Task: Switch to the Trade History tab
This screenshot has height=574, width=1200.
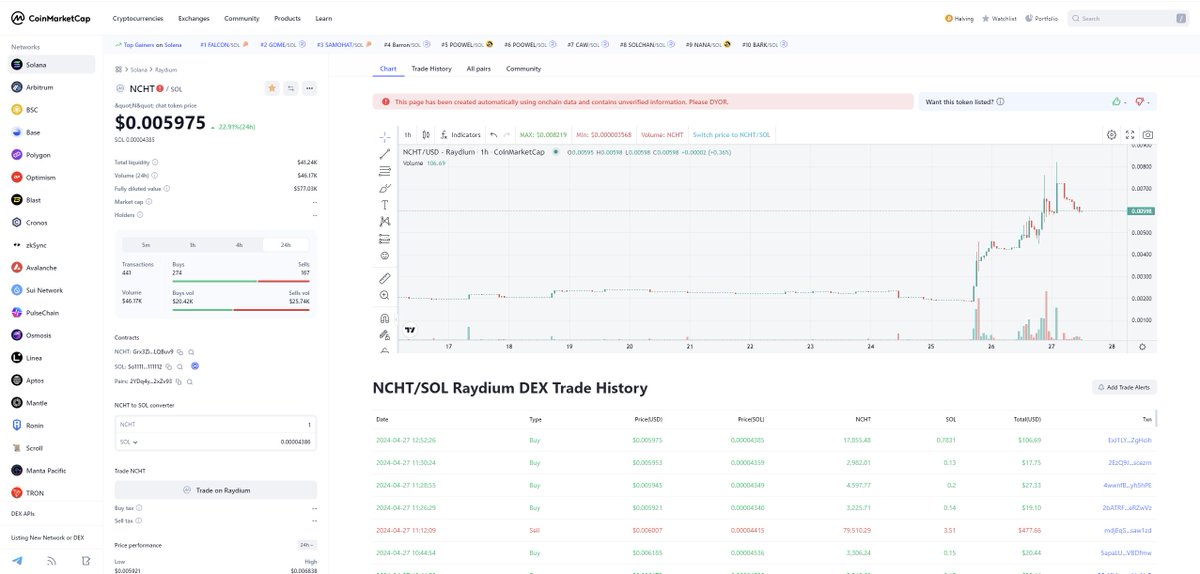Action: coord(432,69)
